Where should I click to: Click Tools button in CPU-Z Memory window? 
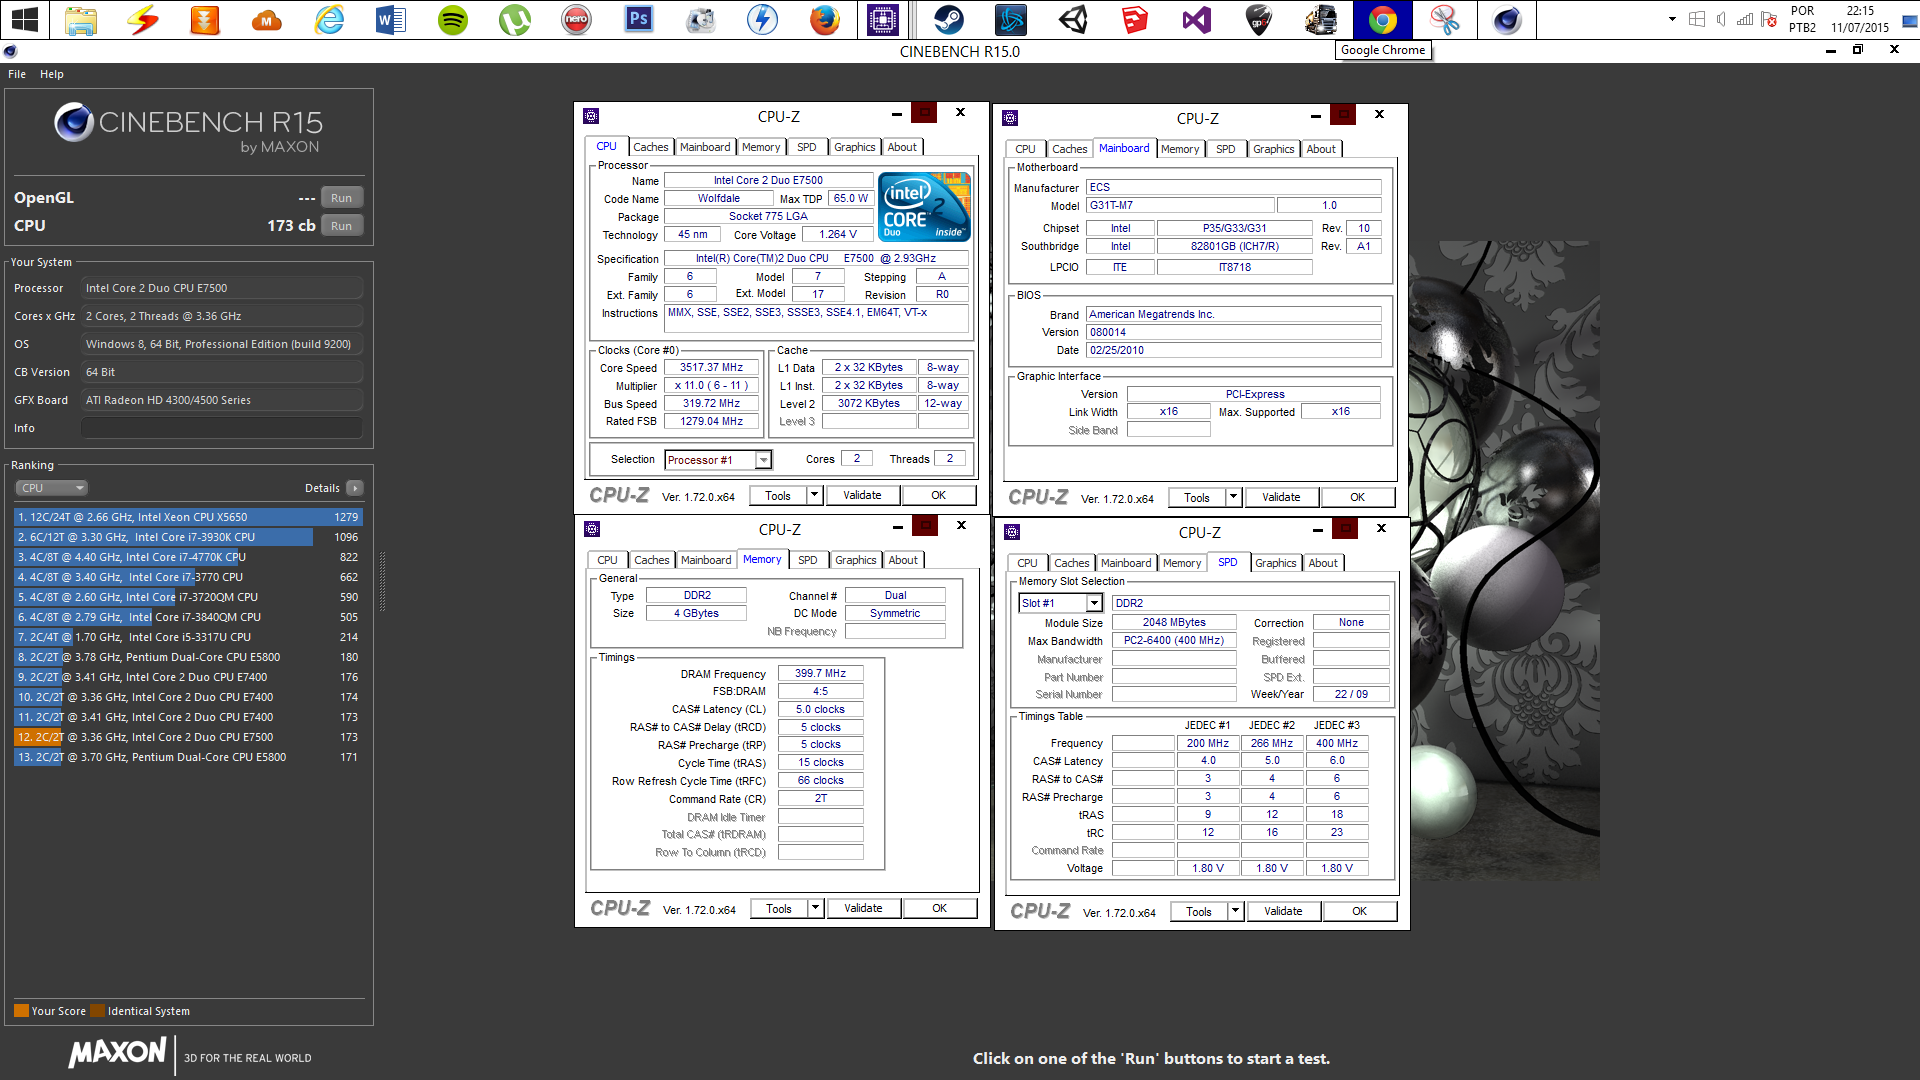click(x=779, y=908)
